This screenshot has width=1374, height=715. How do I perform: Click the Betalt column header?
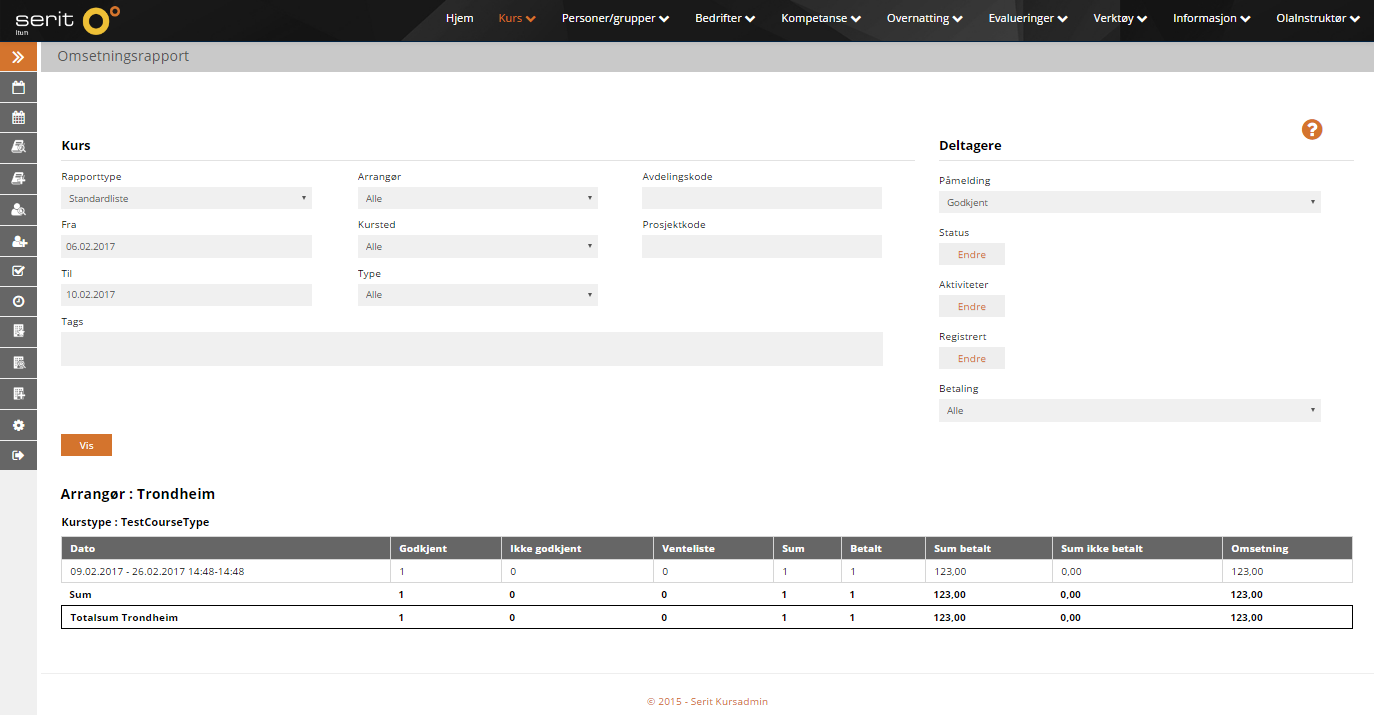(884, 548)
